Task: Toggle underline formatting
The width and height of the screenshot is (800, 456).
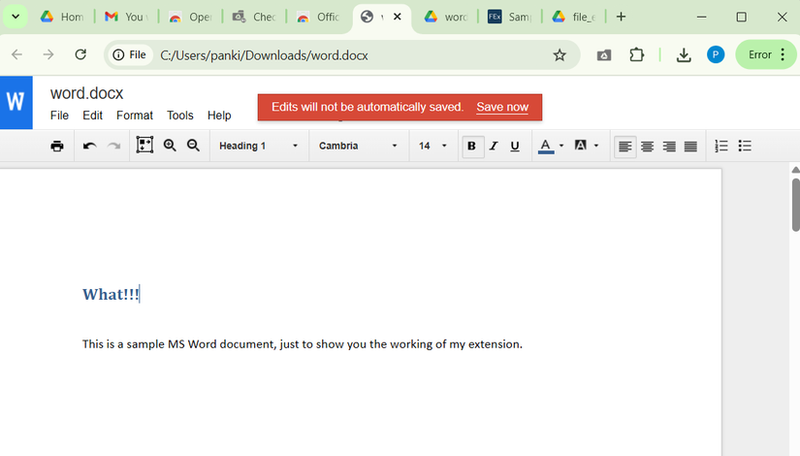Action: (x=515, y=146)
